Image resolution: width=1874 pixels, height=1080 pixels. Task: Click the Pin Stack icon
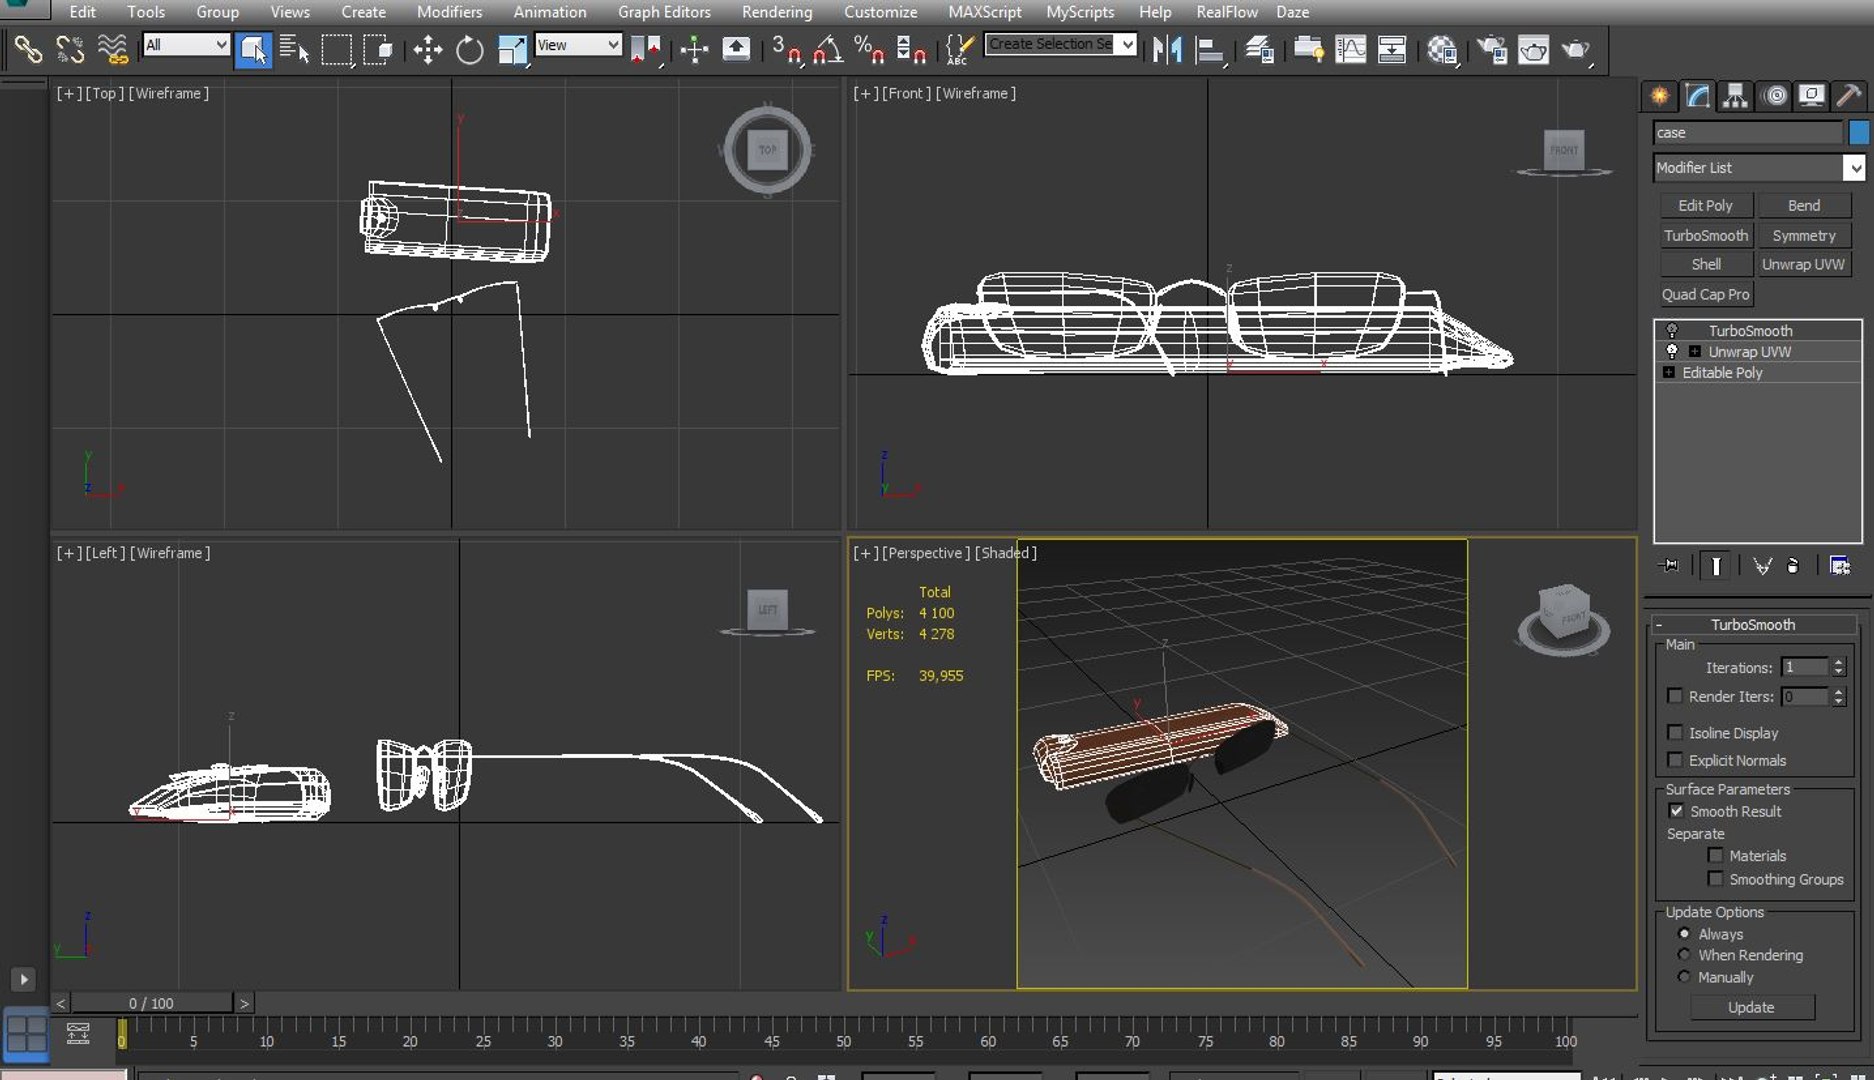[x=1670, y=565]
